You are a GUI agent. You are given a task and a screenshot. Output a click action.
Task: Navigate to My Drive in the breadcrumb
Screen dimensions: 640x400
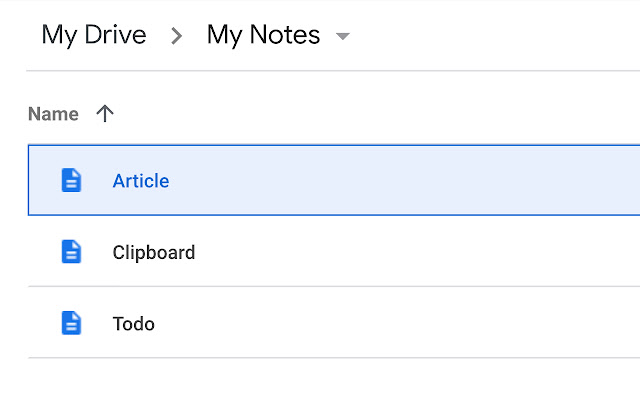coord(94,35)
